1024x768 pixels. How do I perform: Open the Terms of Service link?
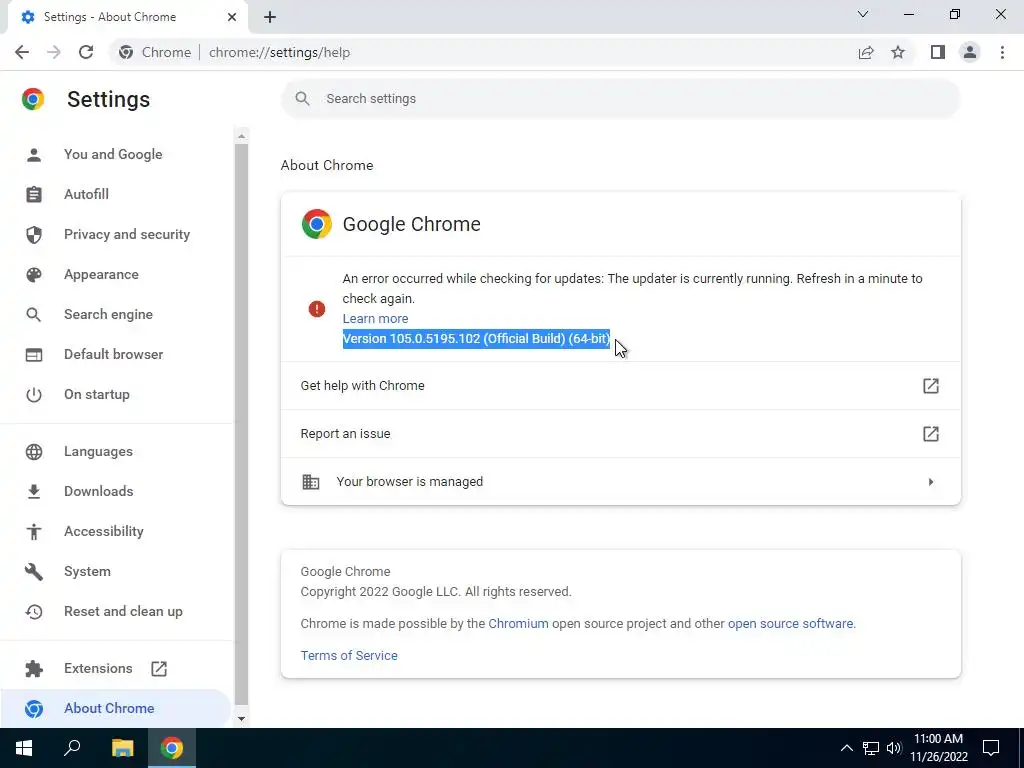[x=349, y=656]
